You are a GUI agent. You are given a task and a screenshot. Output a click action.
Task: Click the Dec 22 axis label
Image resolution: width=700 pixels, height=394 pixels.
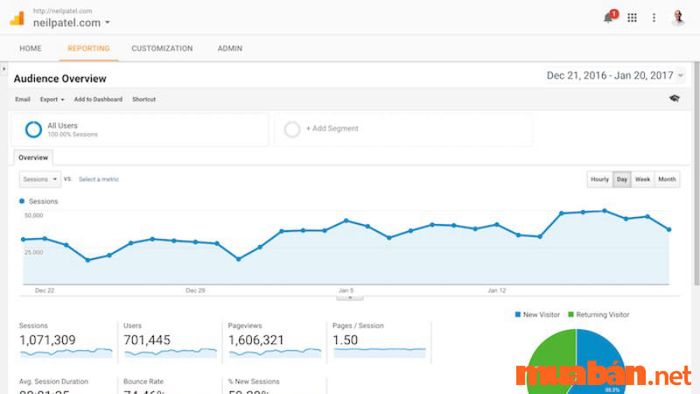coord(45,290)
